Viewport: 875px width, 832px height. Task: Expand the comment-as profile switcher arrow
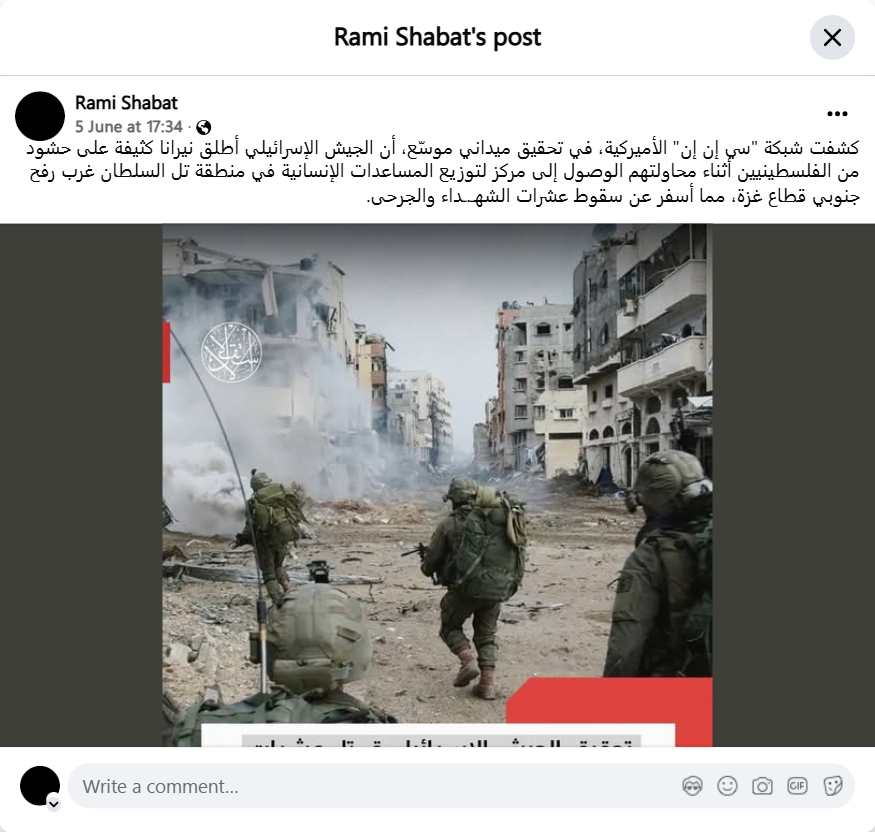point(54,804)
